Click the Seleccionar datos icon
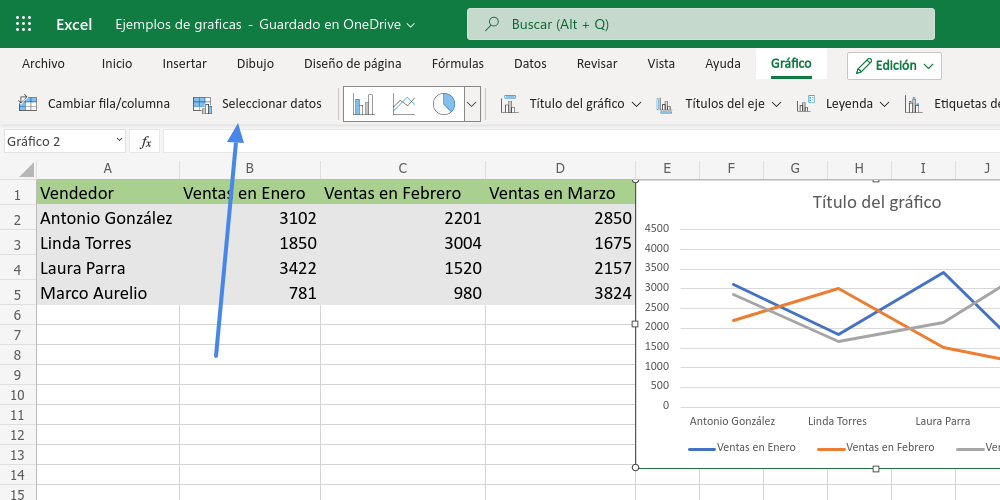This screenshot has width=1000, height=500. click(203, 103)
